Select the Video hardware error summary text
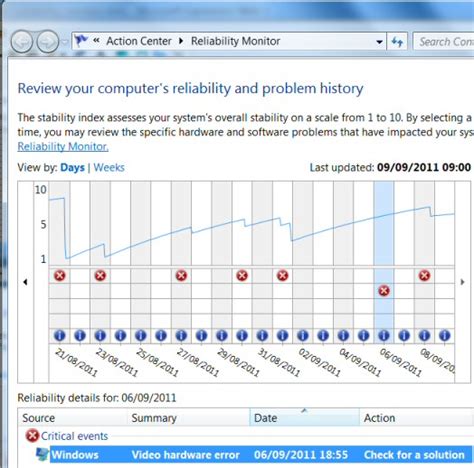The width and height of the screenshot is (474, 468). 186,455
